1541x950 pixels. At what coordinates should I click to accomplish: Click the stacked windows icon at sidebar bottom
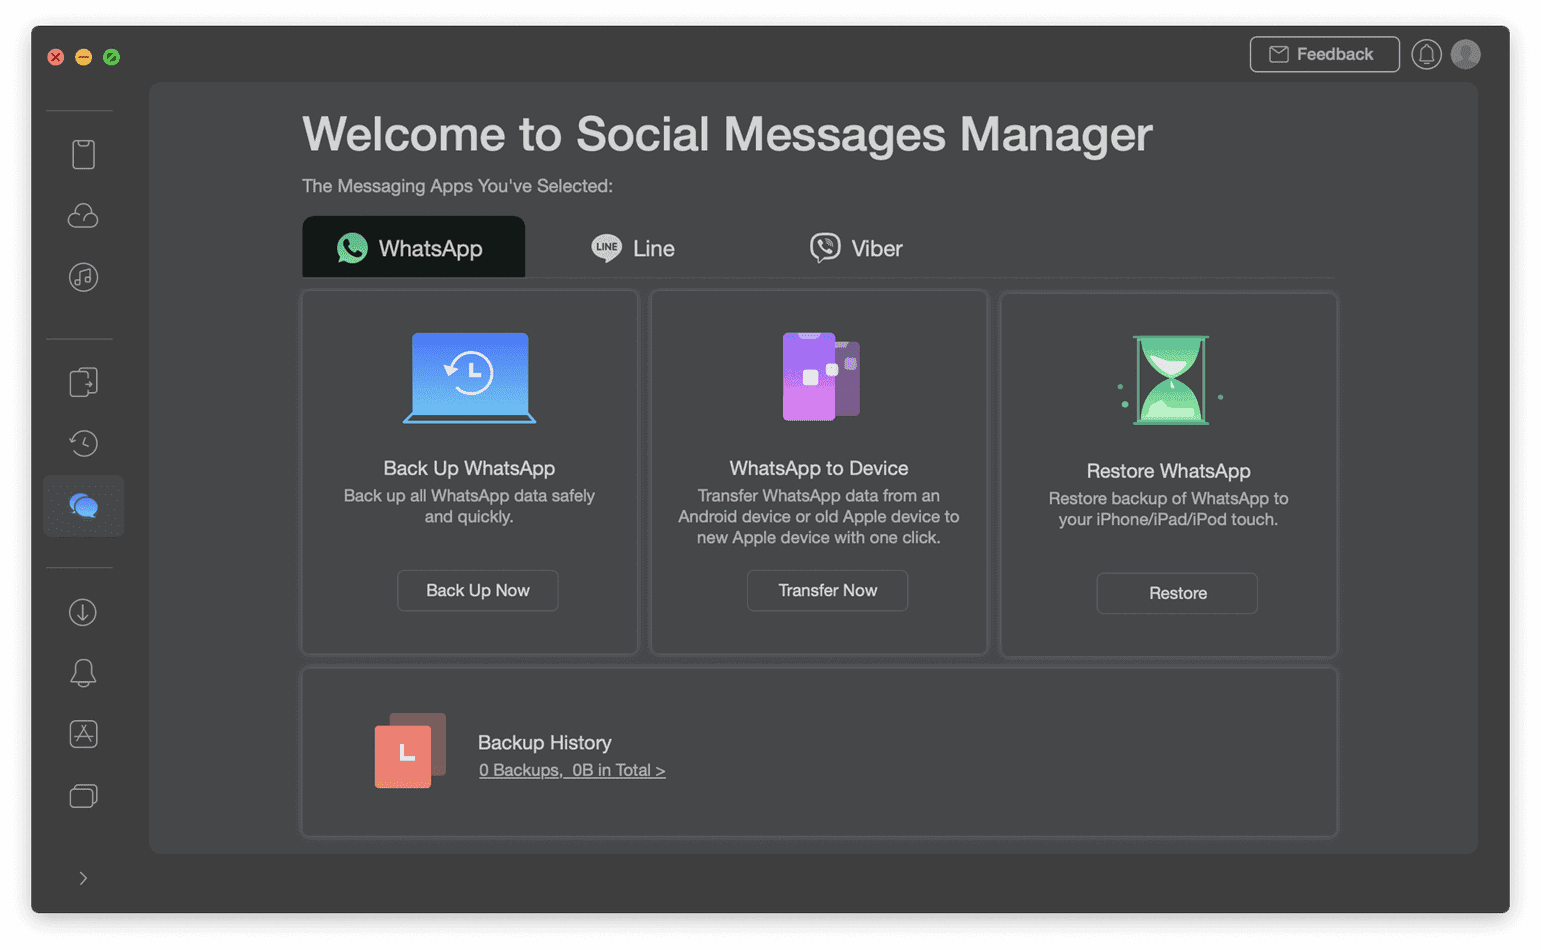(x=83, y=796)
